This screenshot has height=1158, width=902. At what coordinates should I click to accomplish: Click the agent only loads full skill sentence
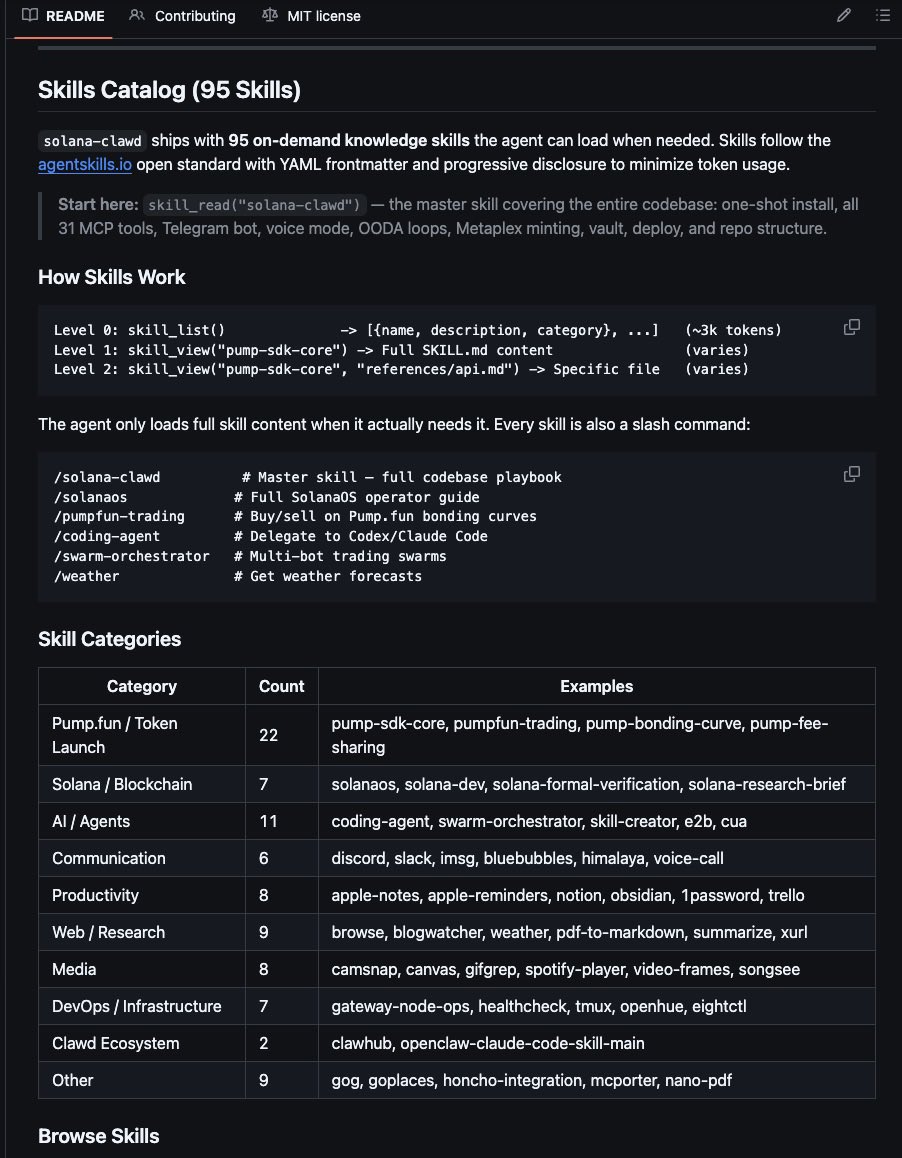(x=394, y=425)
